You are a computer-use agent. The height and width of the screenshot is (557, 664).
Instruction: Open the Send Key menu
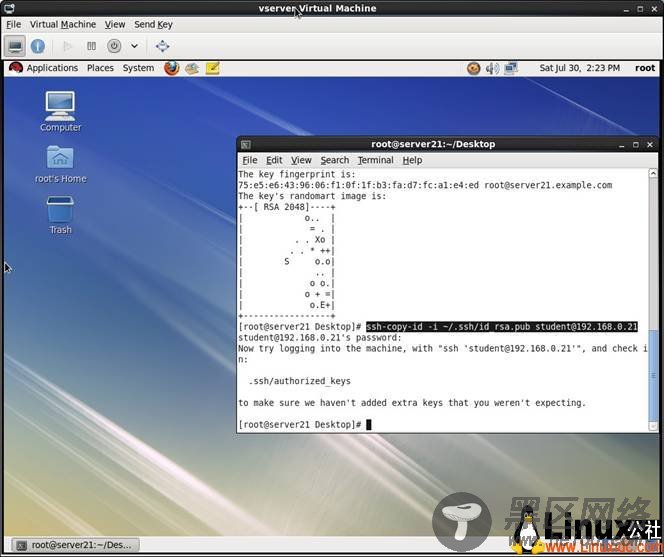[x=153, y=25]
